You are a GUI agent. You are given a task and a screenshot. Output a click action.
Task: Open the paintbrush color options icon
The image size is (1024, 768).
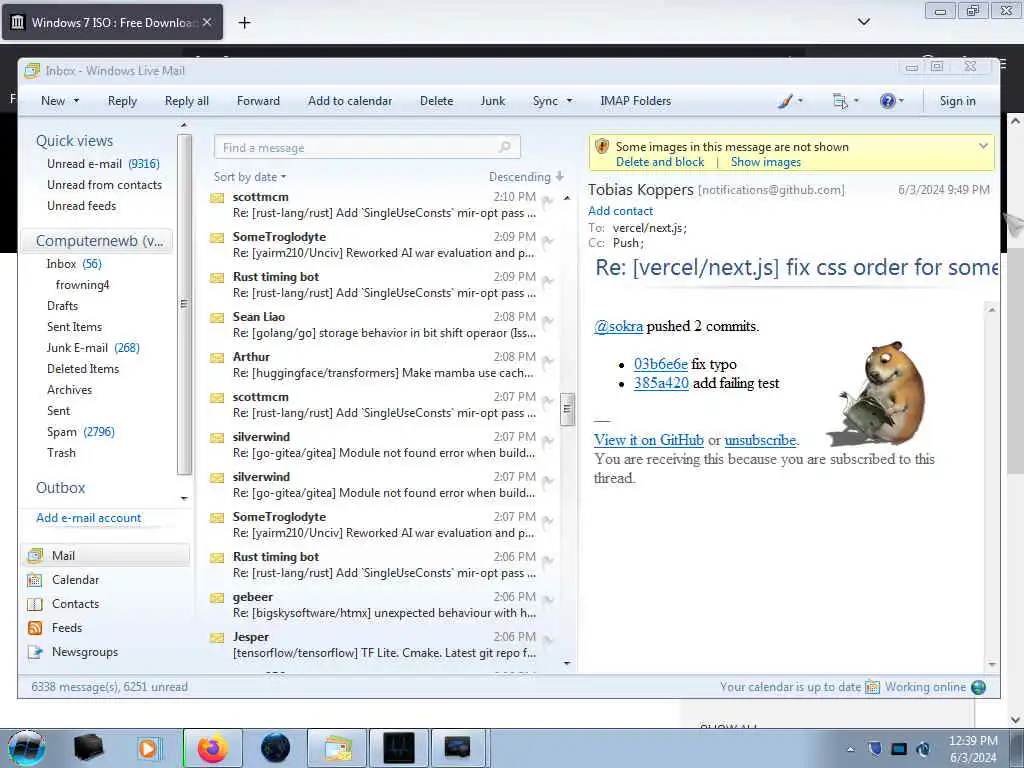tap(786, 101)
